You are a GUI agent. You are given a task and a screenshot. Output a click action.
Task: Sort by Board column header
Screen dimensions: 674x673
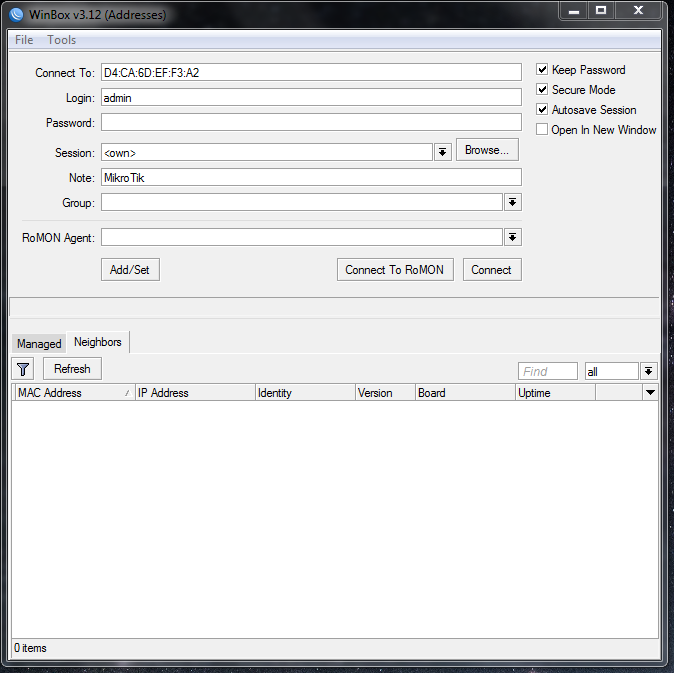coord(465,392)
